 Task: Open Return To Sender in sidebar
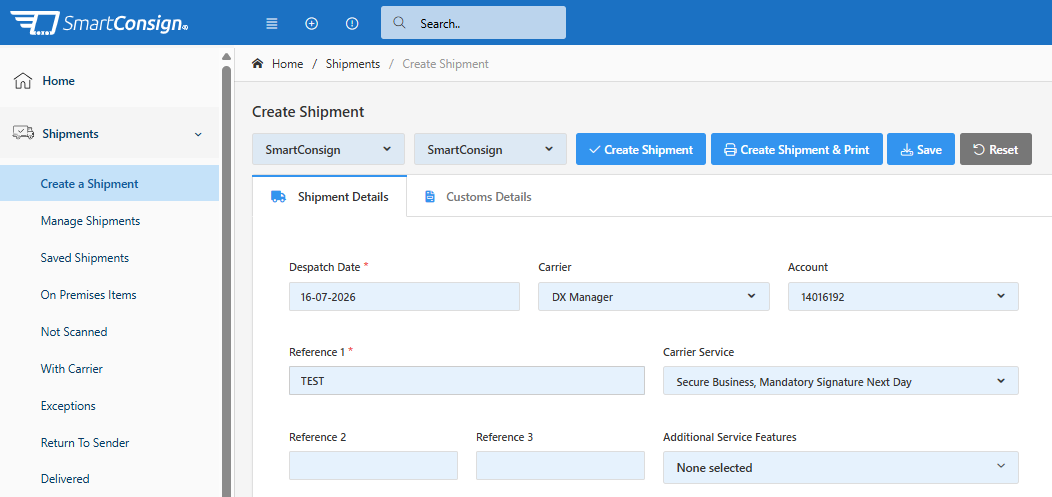click(85, 443)
